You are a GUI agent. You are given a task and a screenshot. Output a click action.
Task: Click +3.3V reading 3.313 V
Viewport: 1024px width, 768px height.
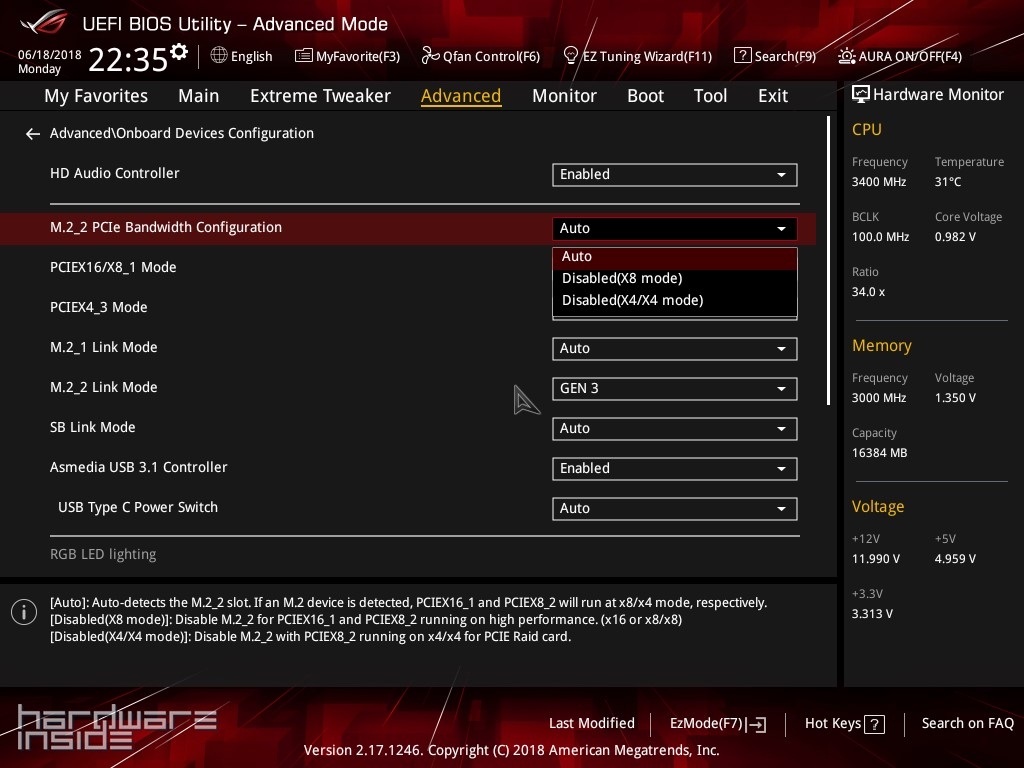tap(872, 614)
